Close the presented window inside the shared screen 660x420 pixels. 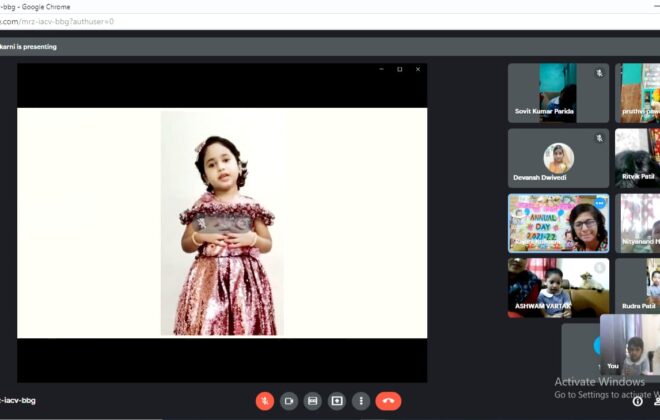coord(418,69)
